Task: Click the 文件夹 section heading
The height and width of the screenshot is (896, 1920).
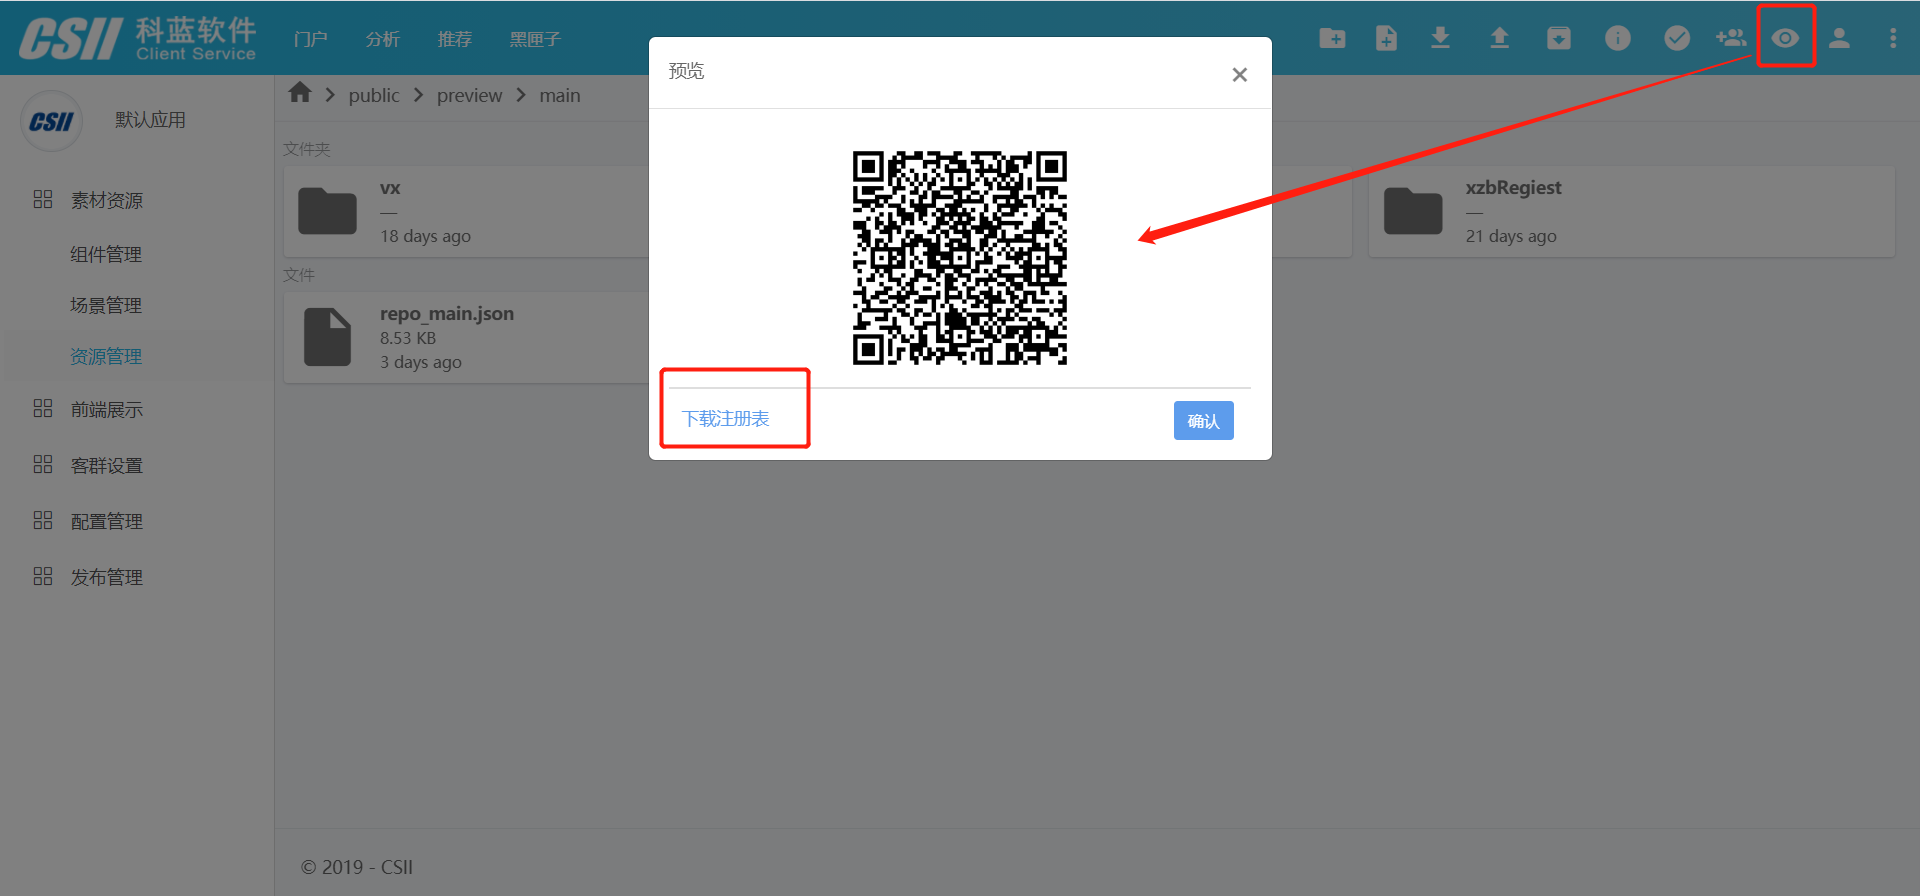Action: click(306, 149)
